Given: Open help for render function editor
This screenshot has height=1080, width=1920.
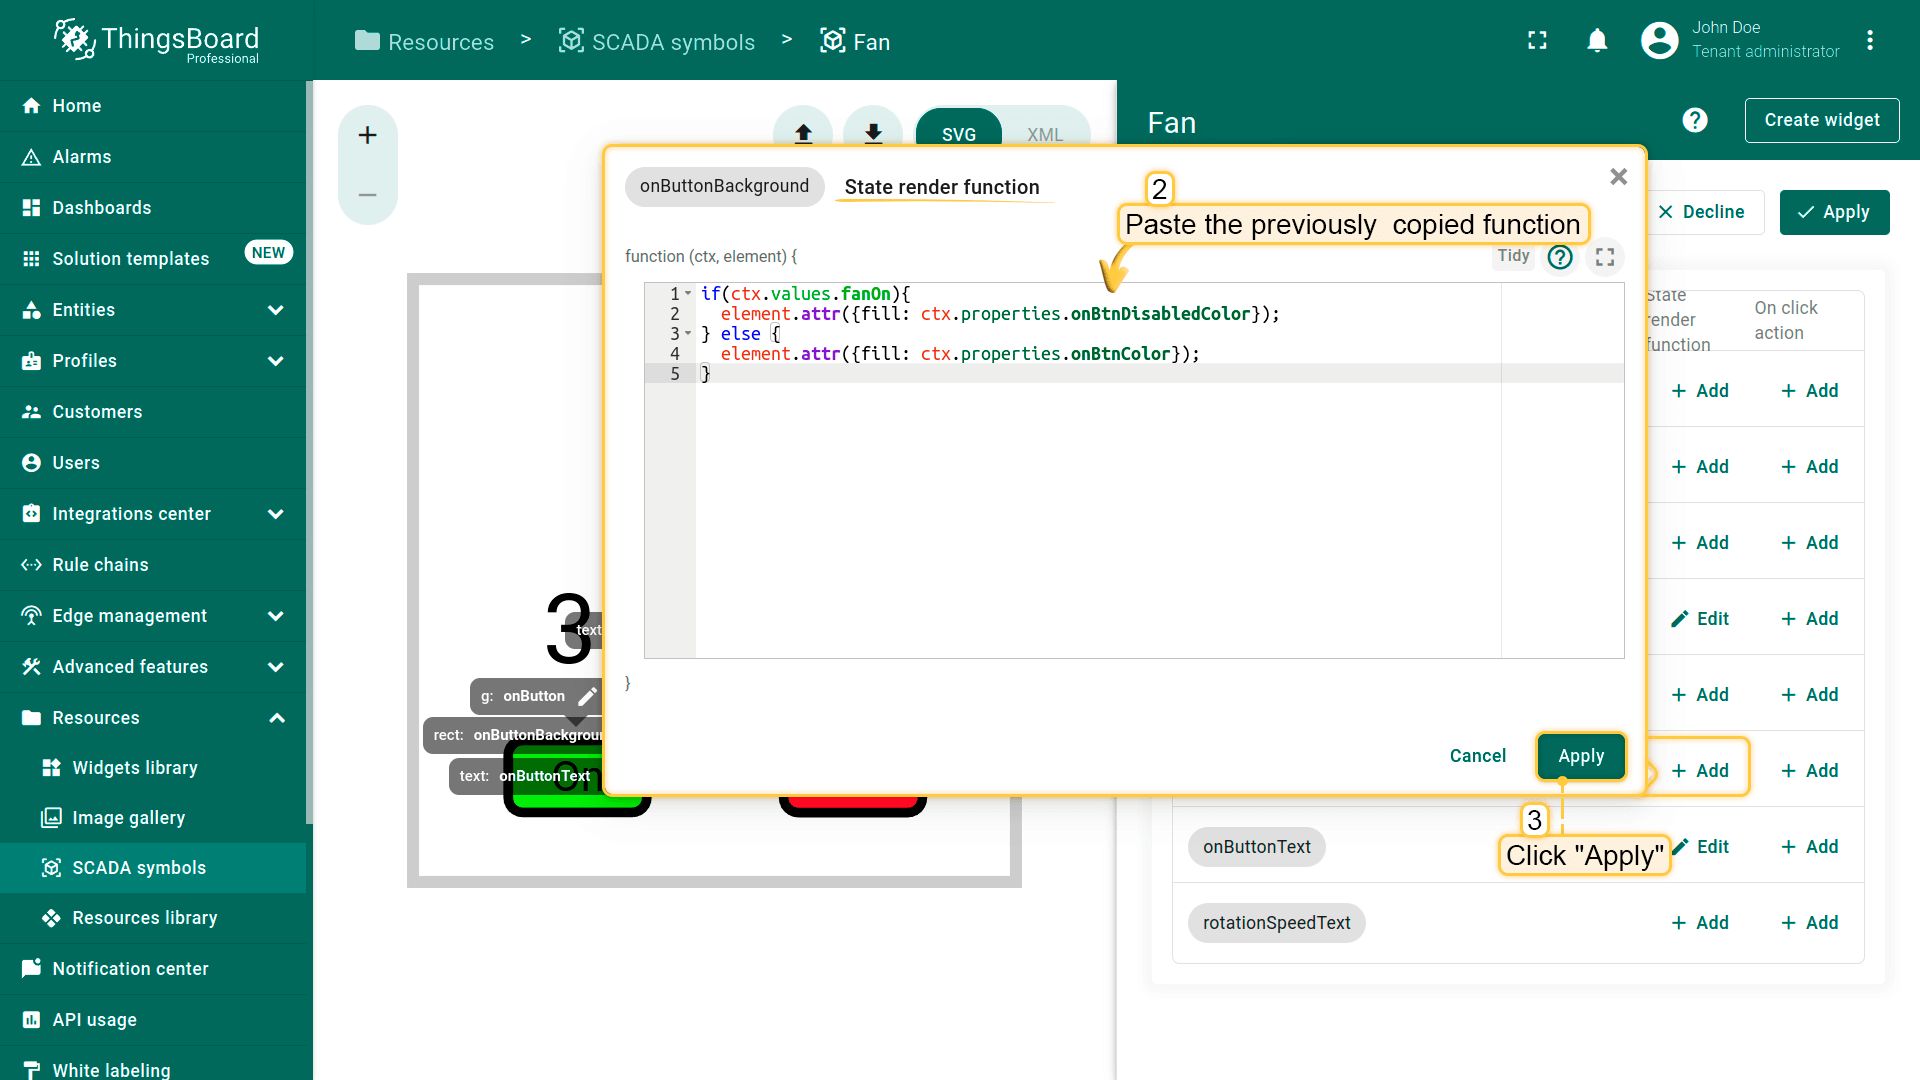Looking at the screenshot, I should coord(1559,257).
